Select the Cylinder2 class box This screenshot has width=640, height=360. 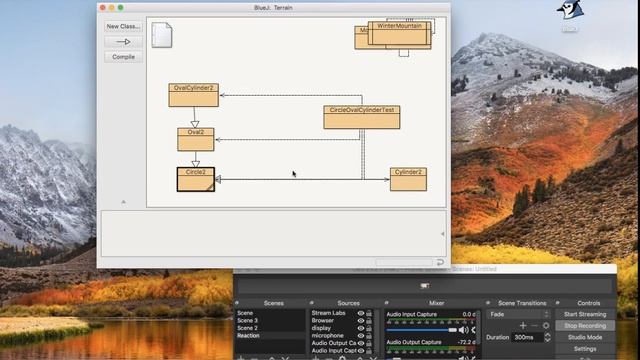(408, 179)
